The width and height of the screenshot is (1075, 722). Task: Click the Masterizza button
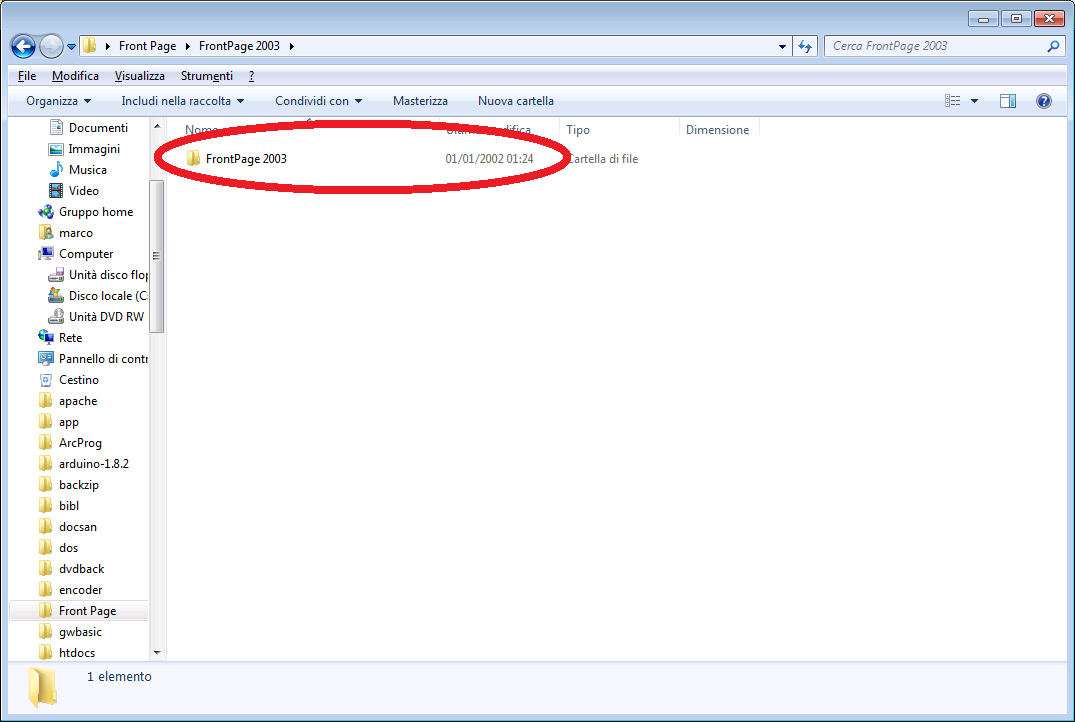tap(420, 101)
